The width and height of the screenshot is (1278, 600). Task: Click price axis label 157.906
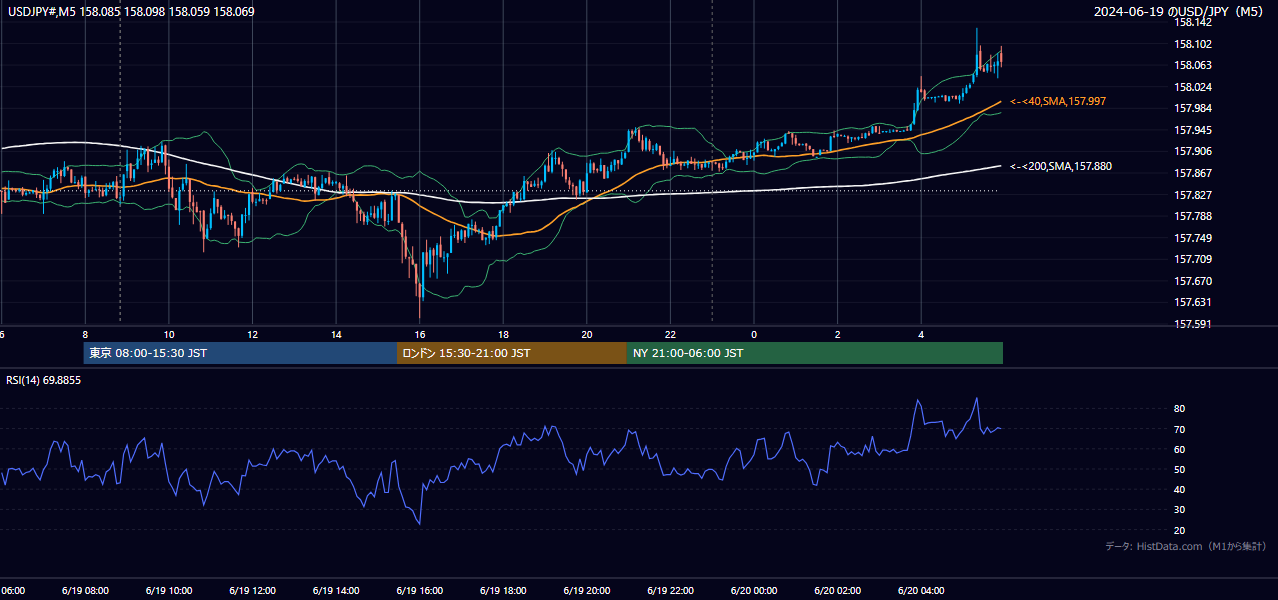1193,152
